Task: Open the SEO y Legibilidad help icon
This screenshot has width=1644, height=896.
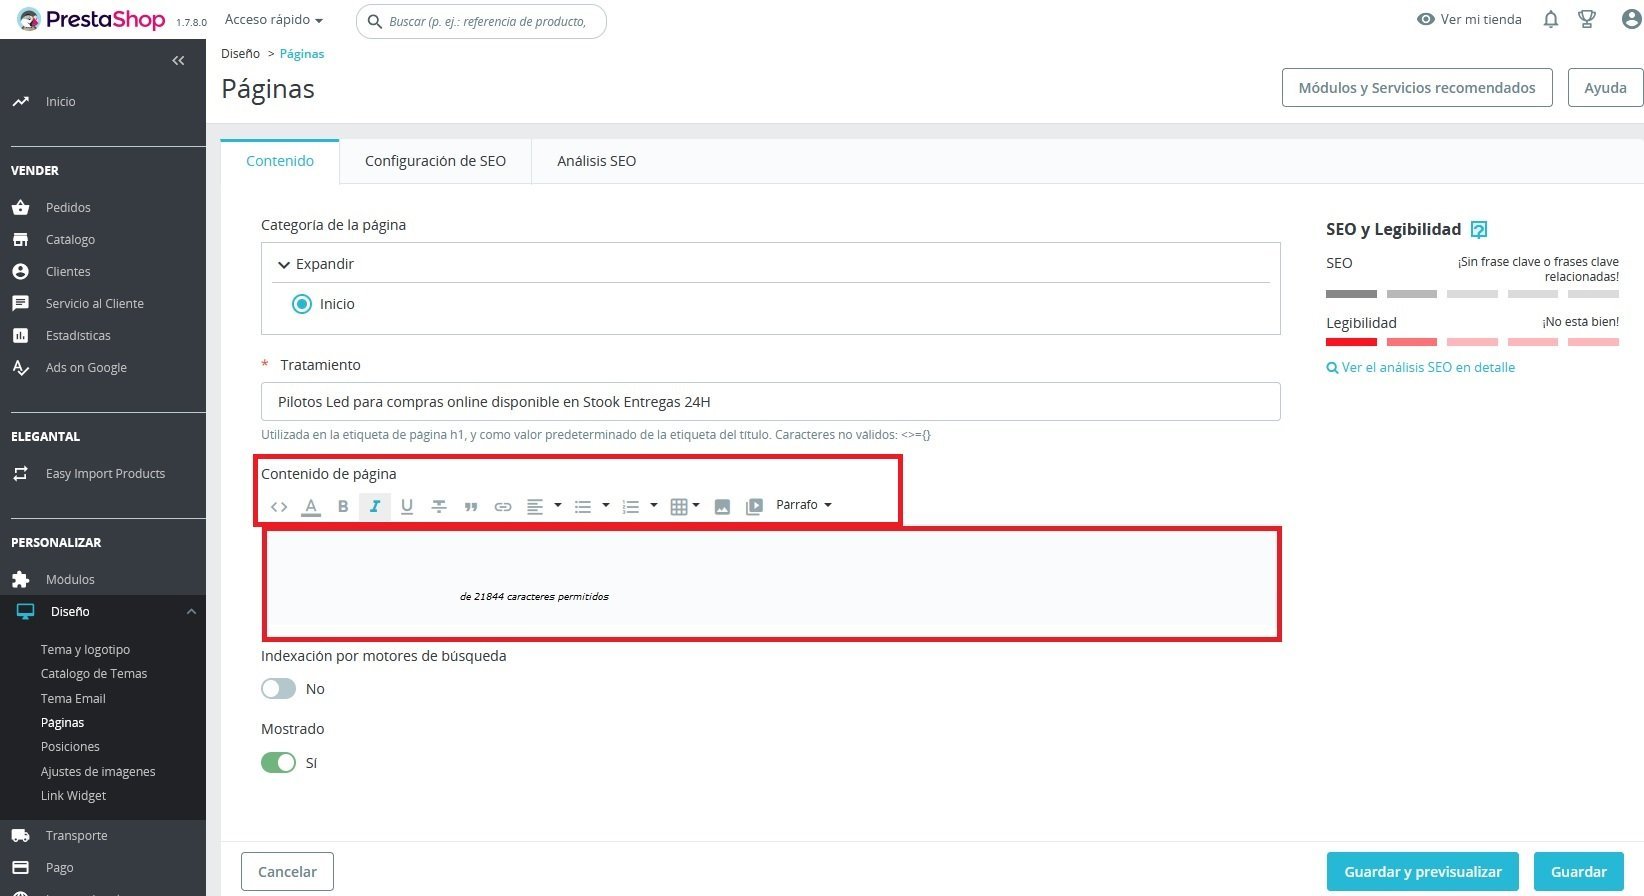Action: tap(1479, 230)
